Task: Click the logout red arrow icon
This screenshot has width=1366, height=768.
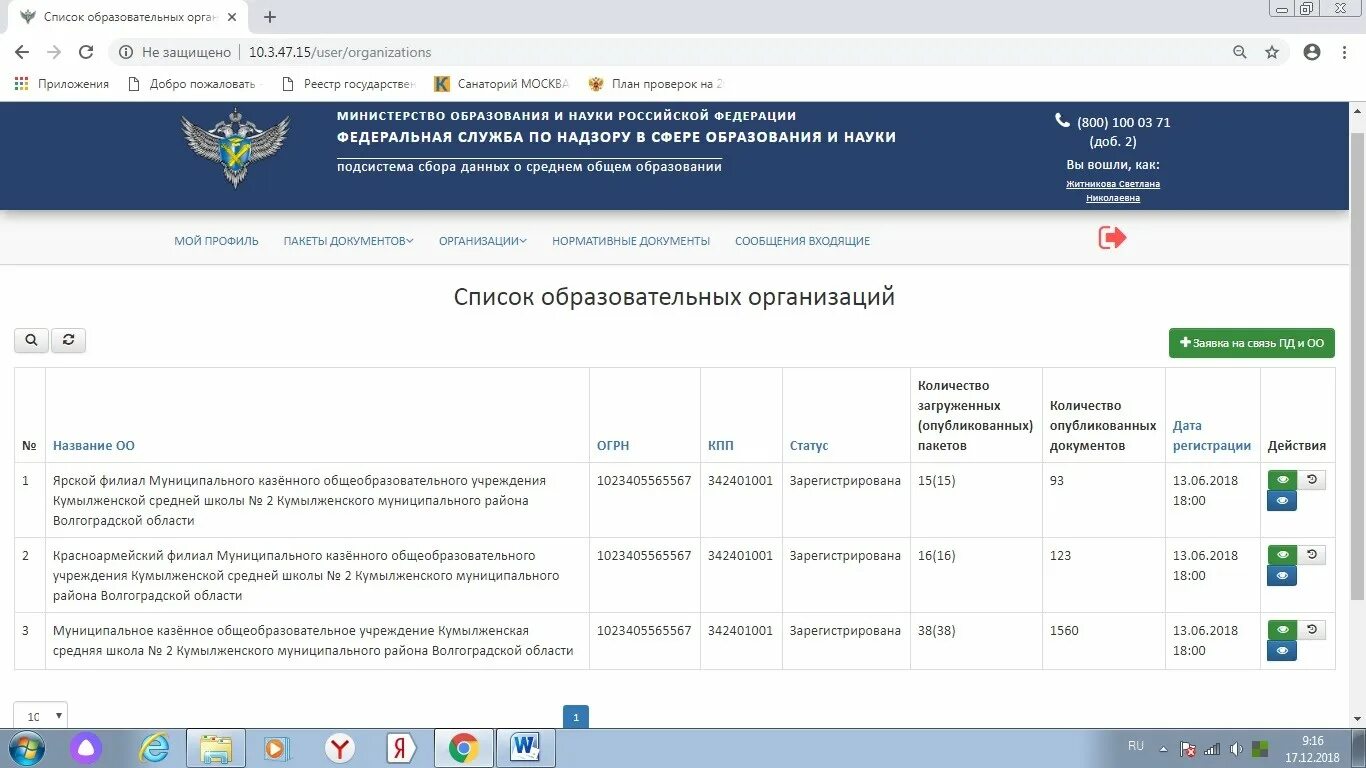Action: coord(1112,238)
